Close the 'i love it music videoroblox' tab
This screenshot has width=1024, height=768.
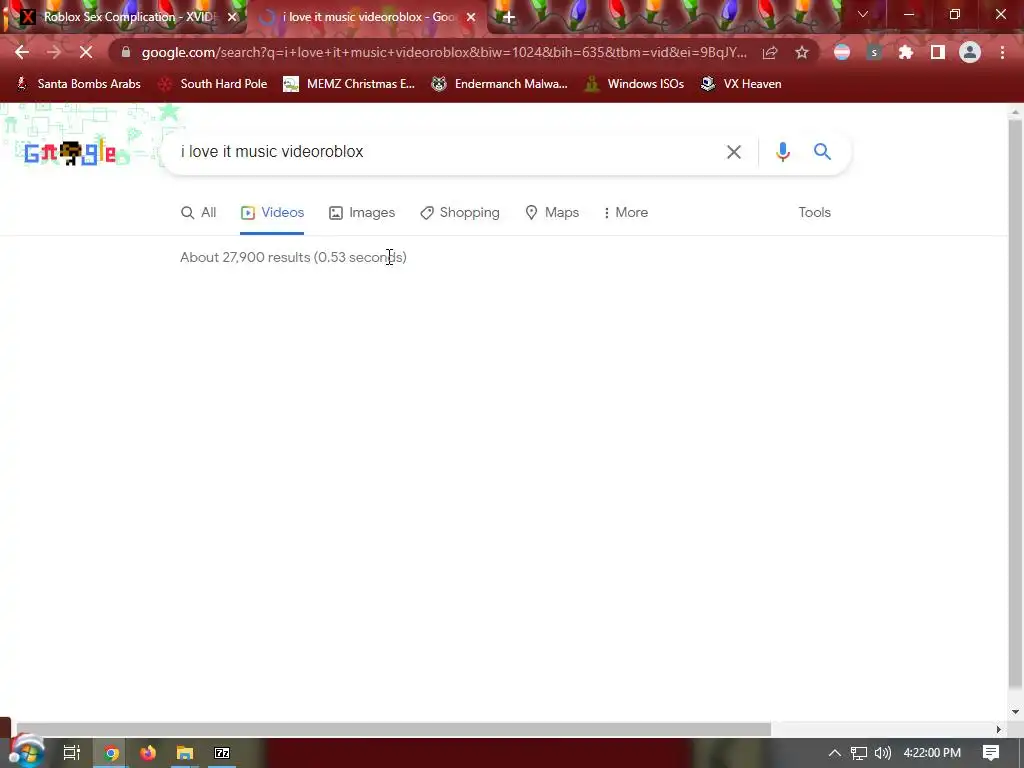[471, 17]
